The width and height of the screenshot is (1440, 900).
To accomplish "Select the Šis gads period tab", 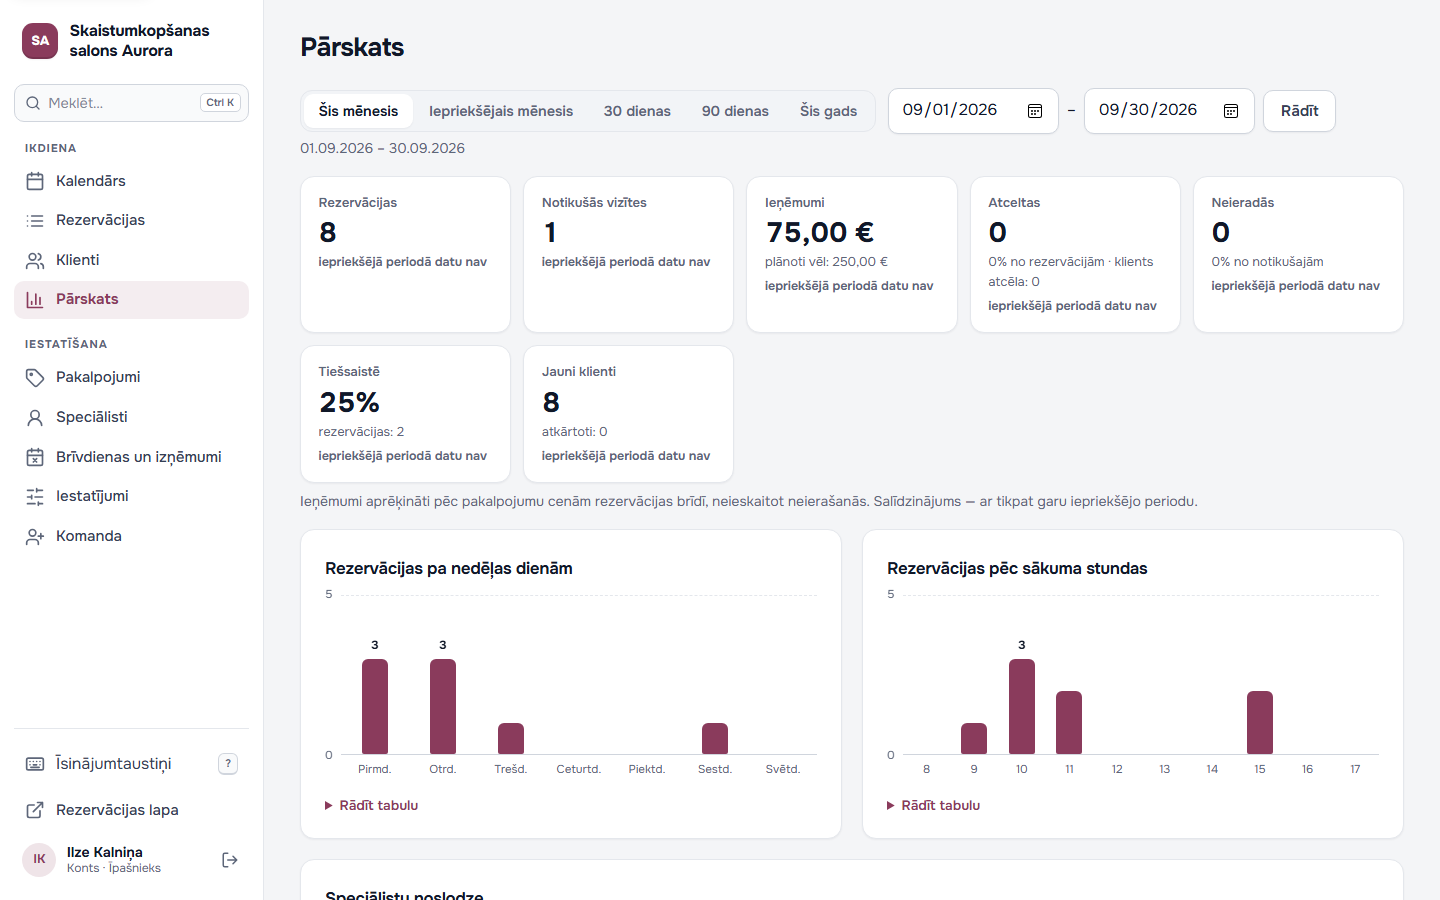I will tap(828, 111).
